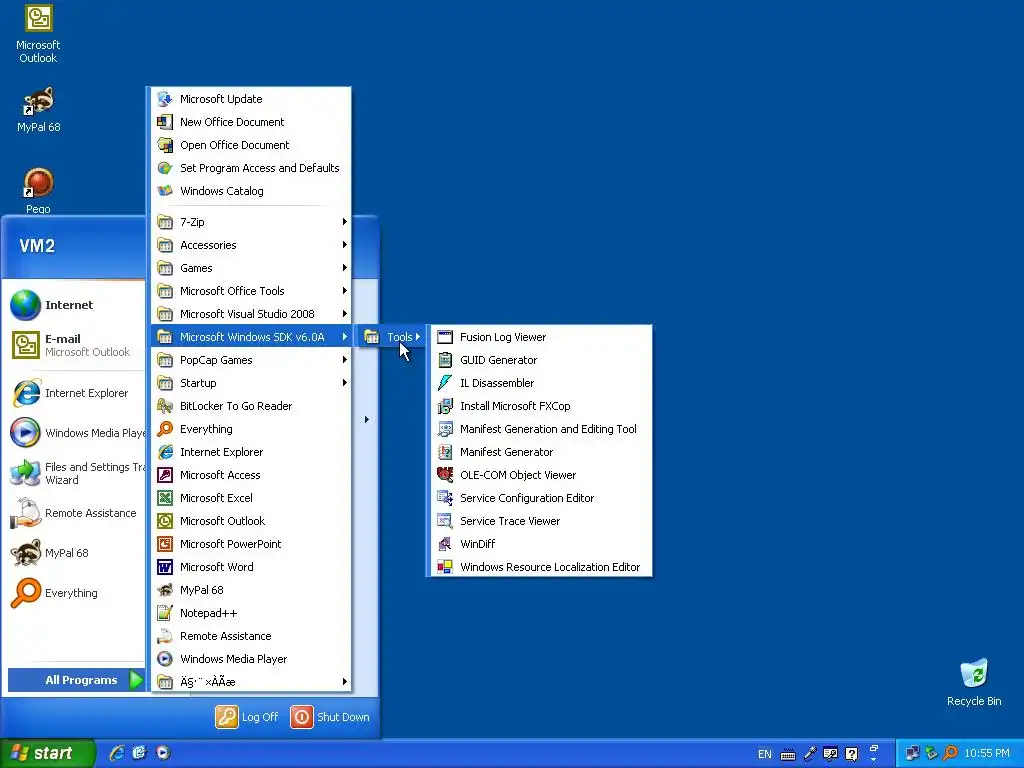This screenshot has width=1024, height=768.
Task: Open Fusion Log Viewer icon in Tools submenu
Action: [445, 337]
